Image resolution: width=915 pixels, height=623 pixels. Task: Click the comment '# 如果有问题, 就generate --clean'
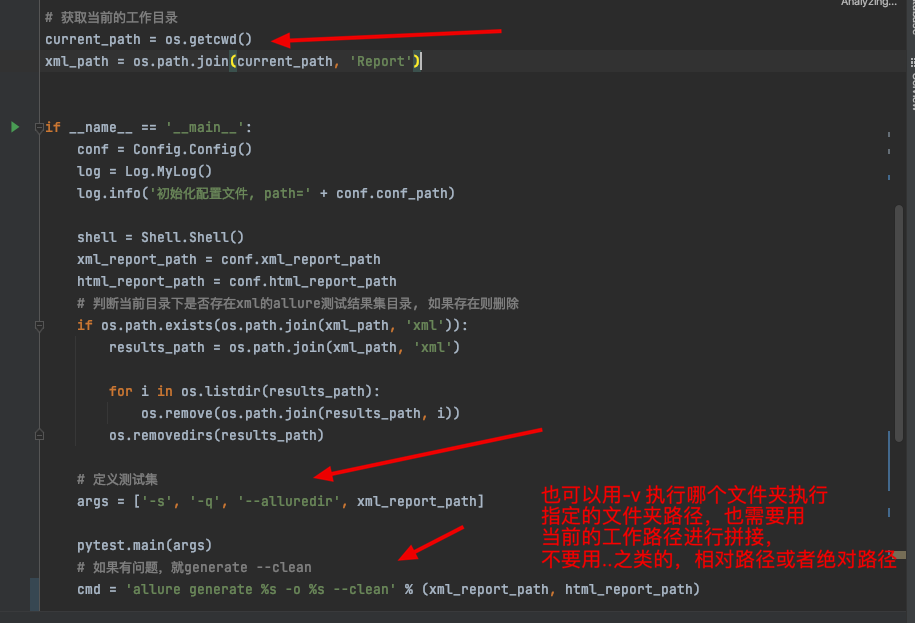(x=194, y=568)
